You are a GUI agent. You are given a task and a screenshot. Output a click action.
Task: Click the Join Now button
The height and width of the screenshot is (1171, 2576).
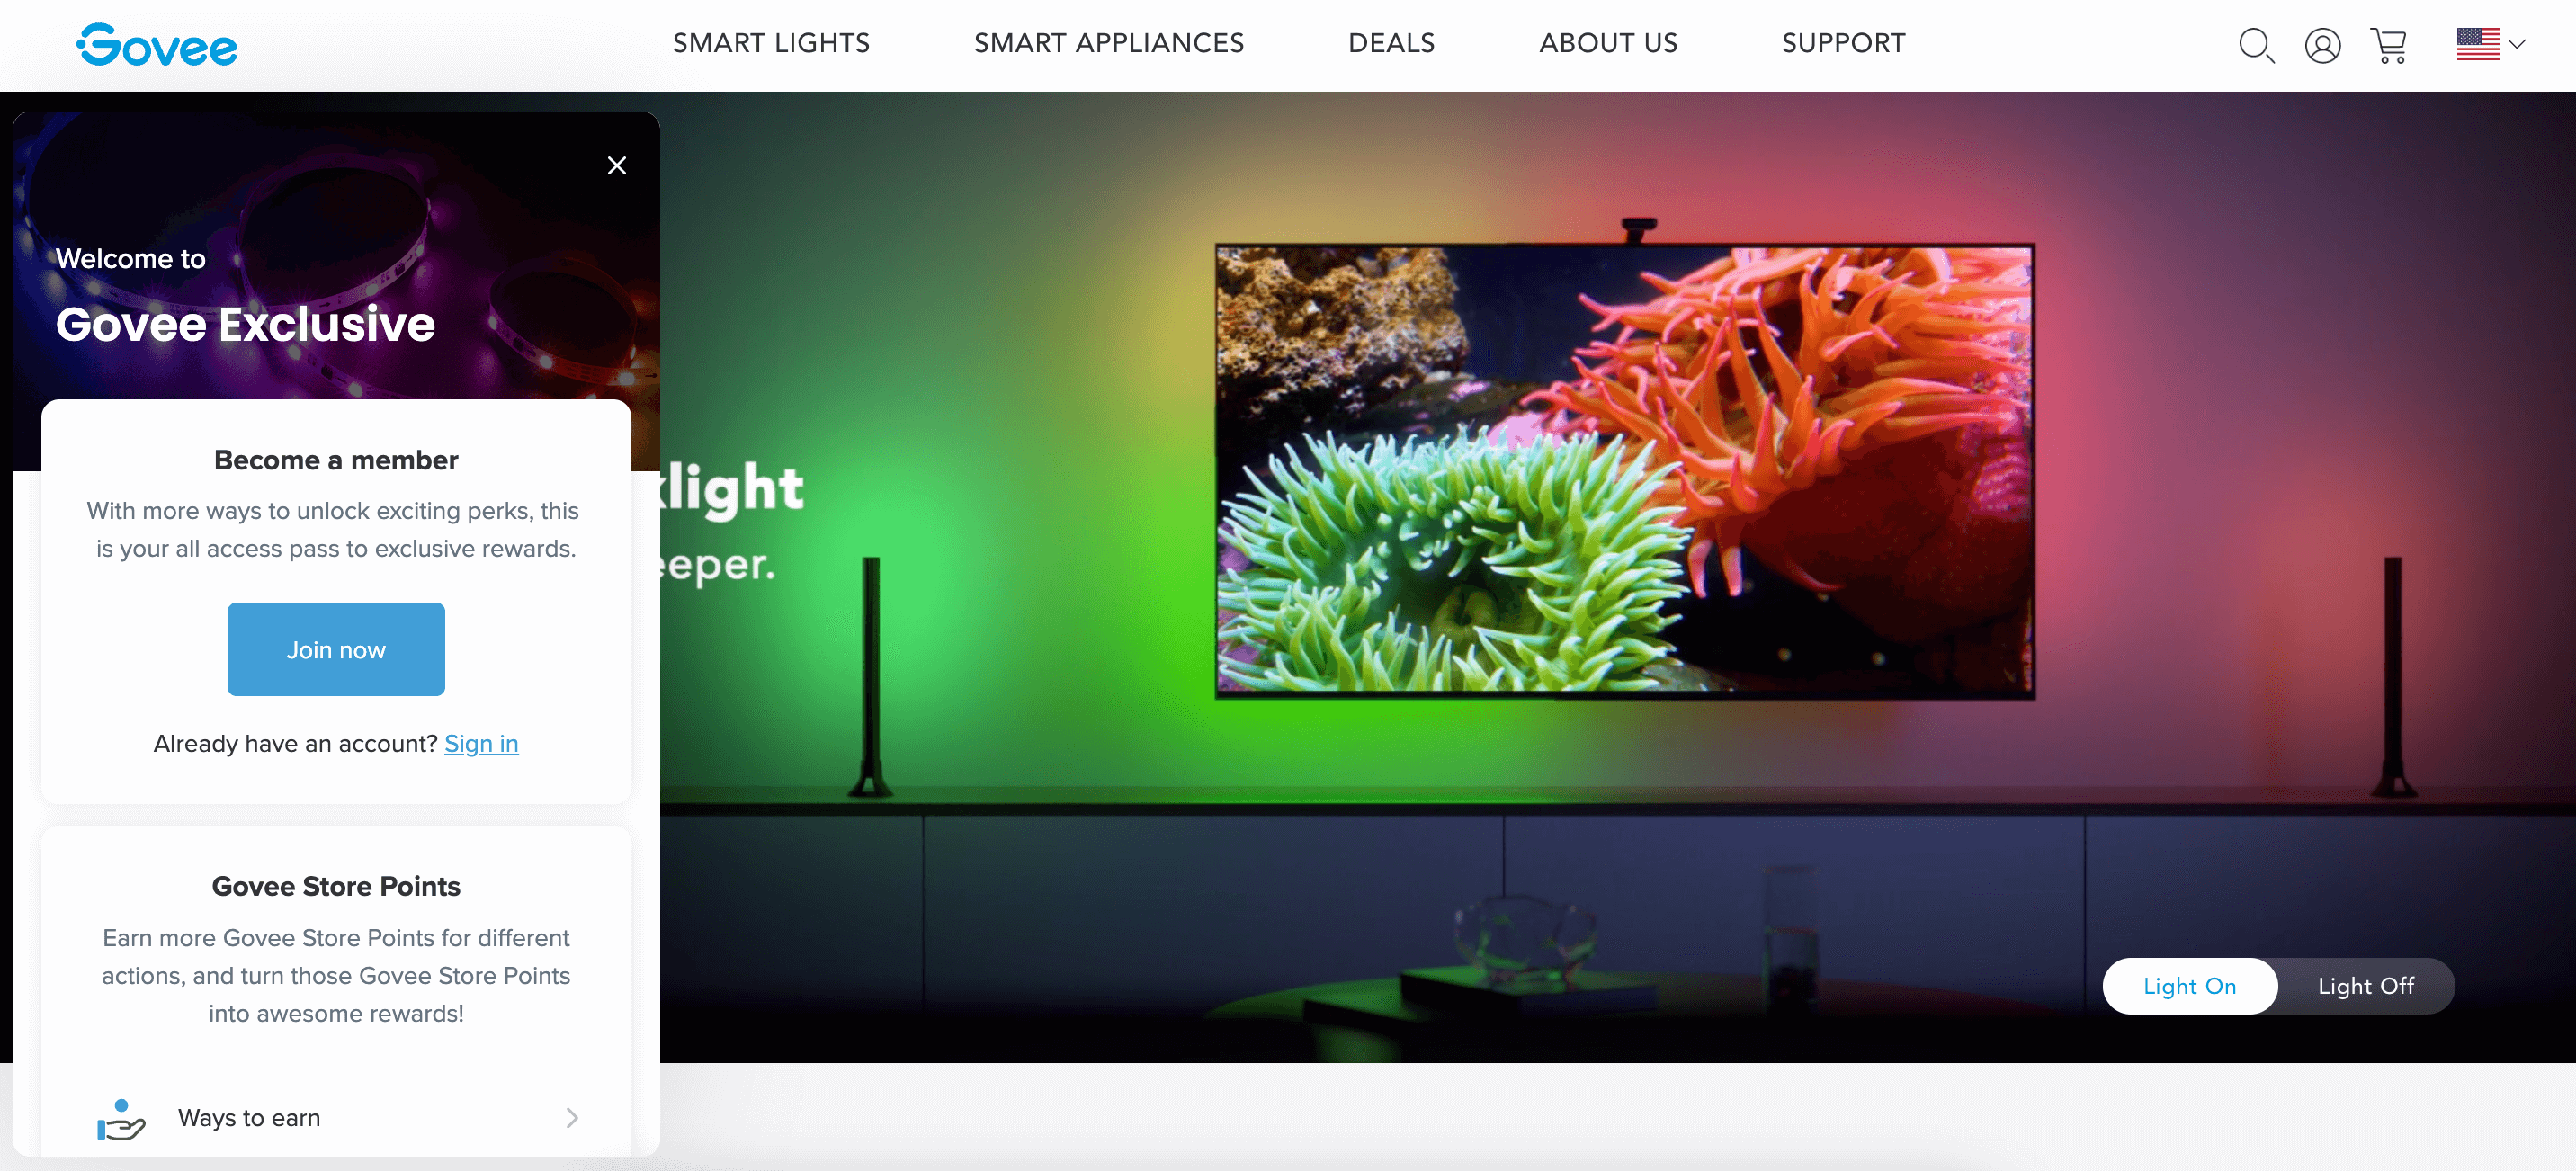pos(336,648)
